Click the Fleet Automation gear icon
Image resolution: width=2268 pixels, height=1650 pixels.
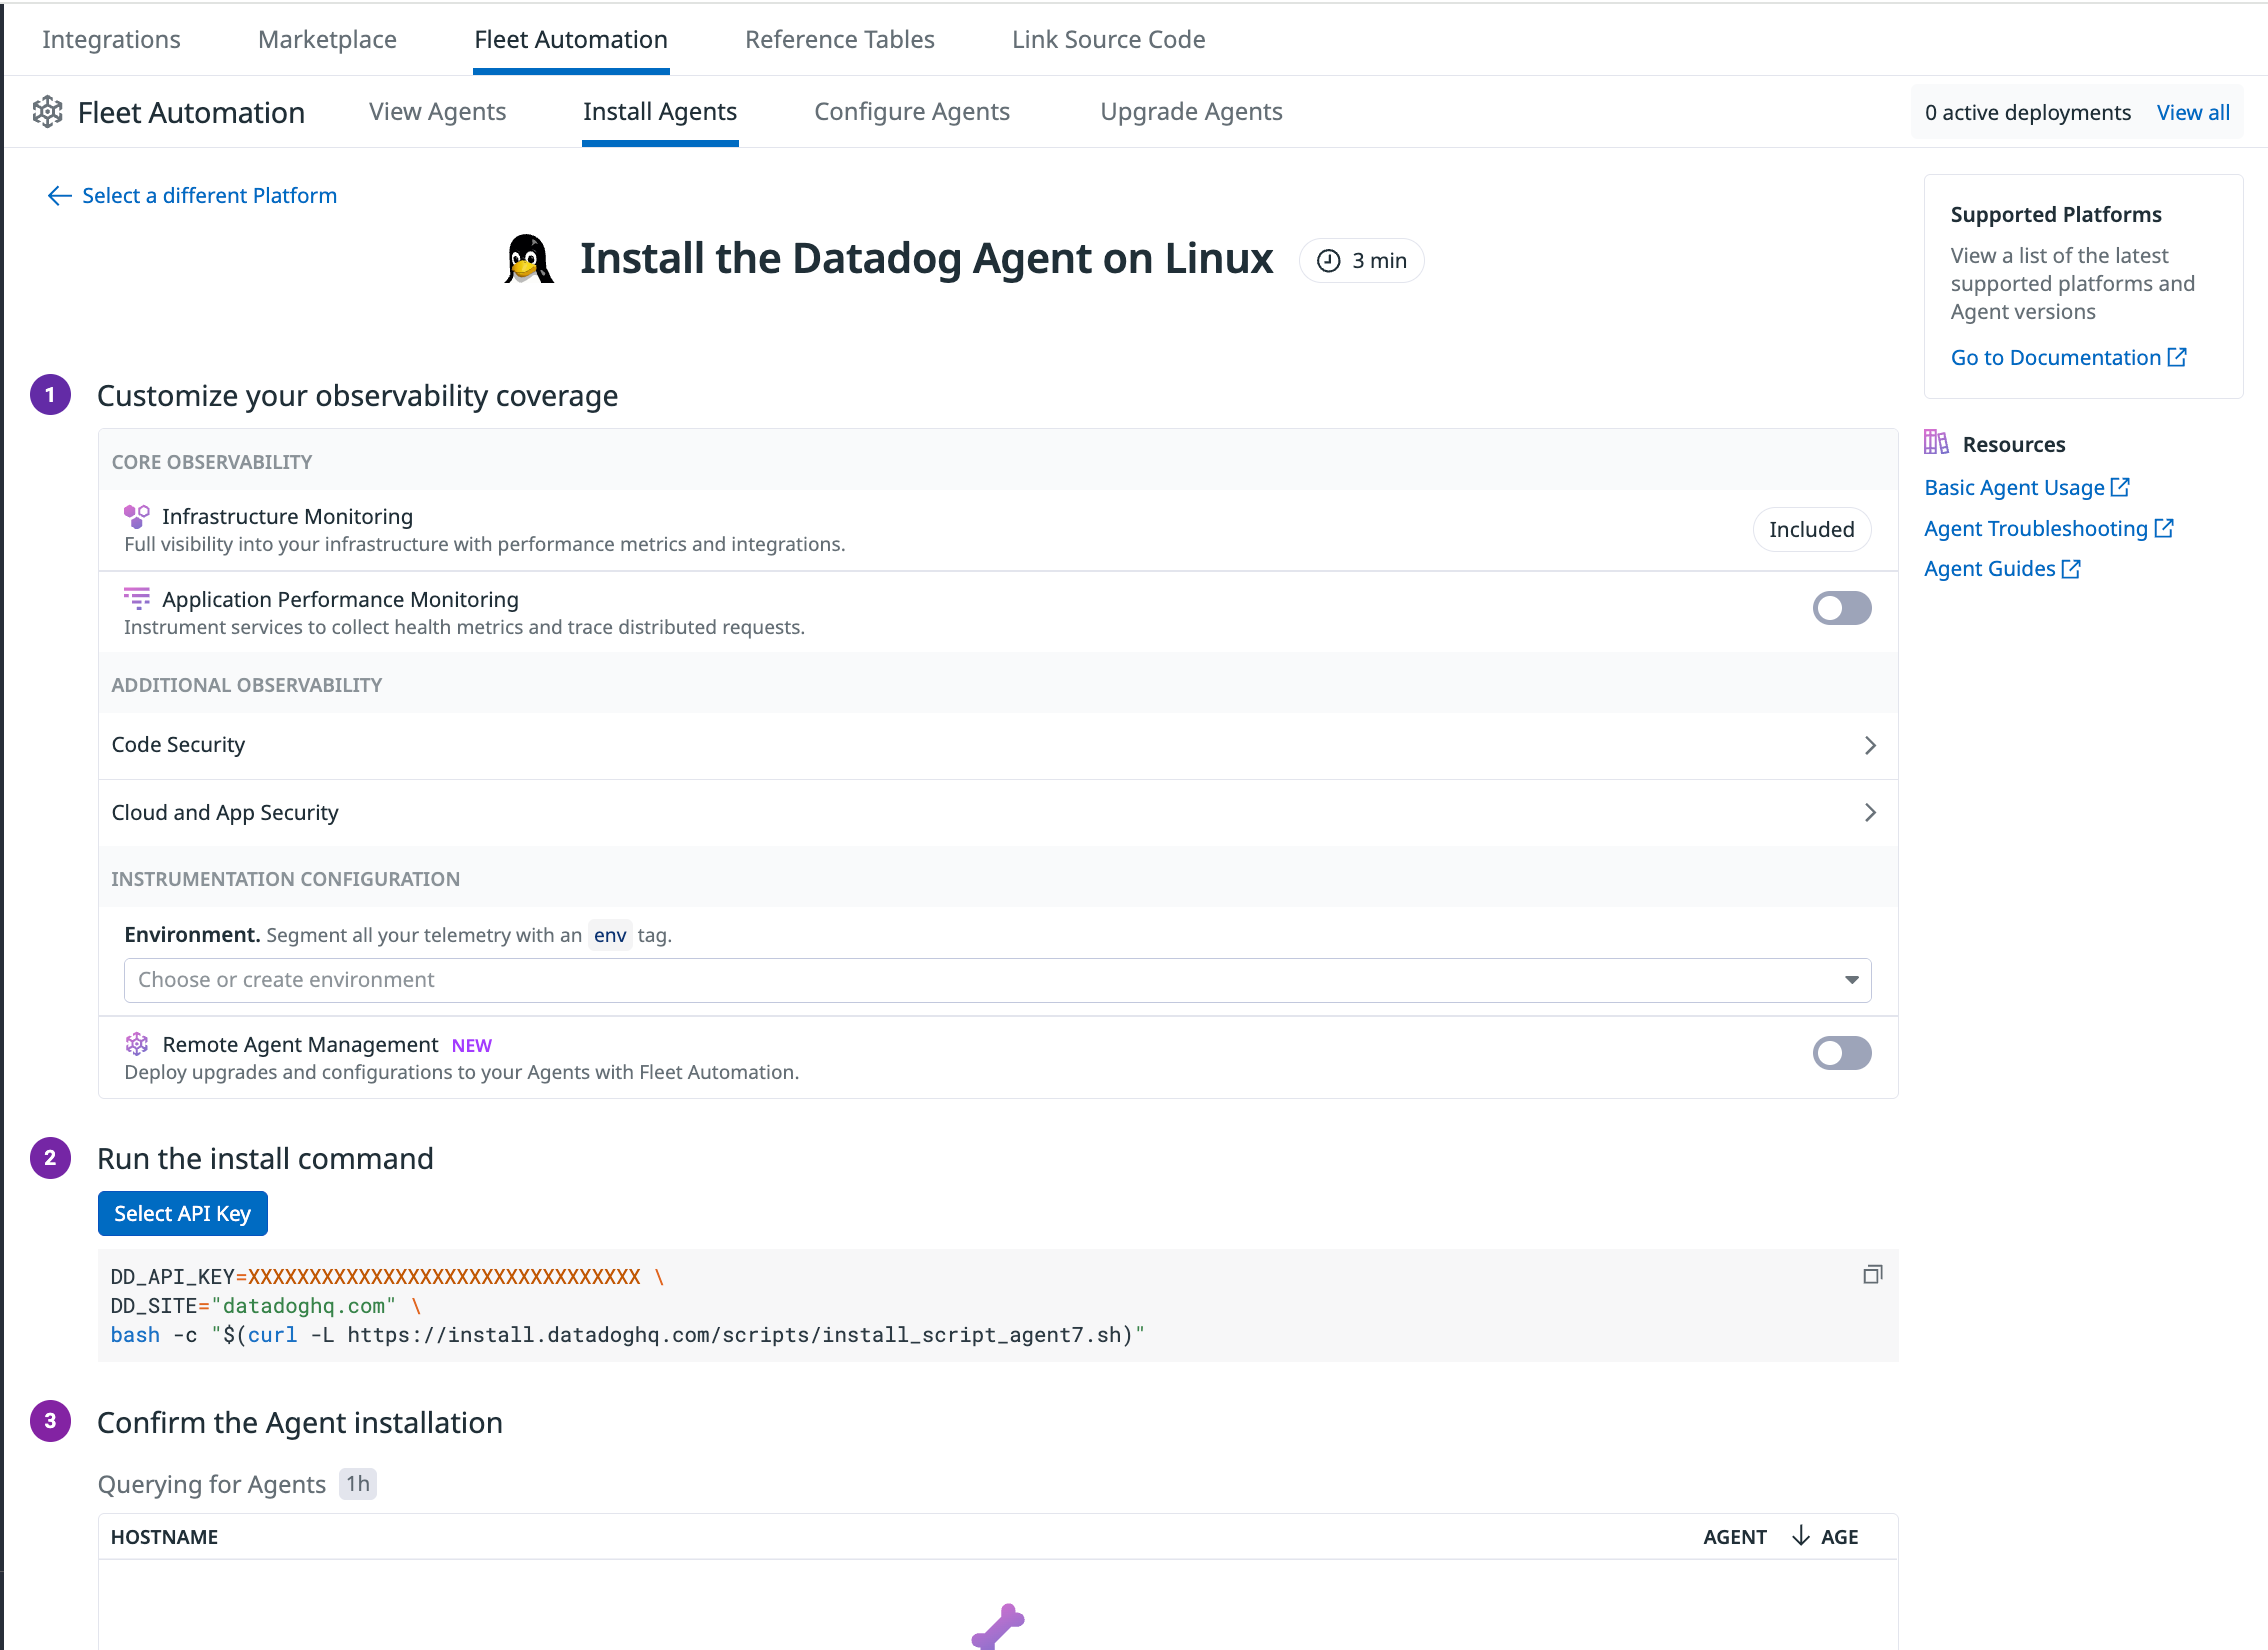pyautogui.click(x=47, y=112)
